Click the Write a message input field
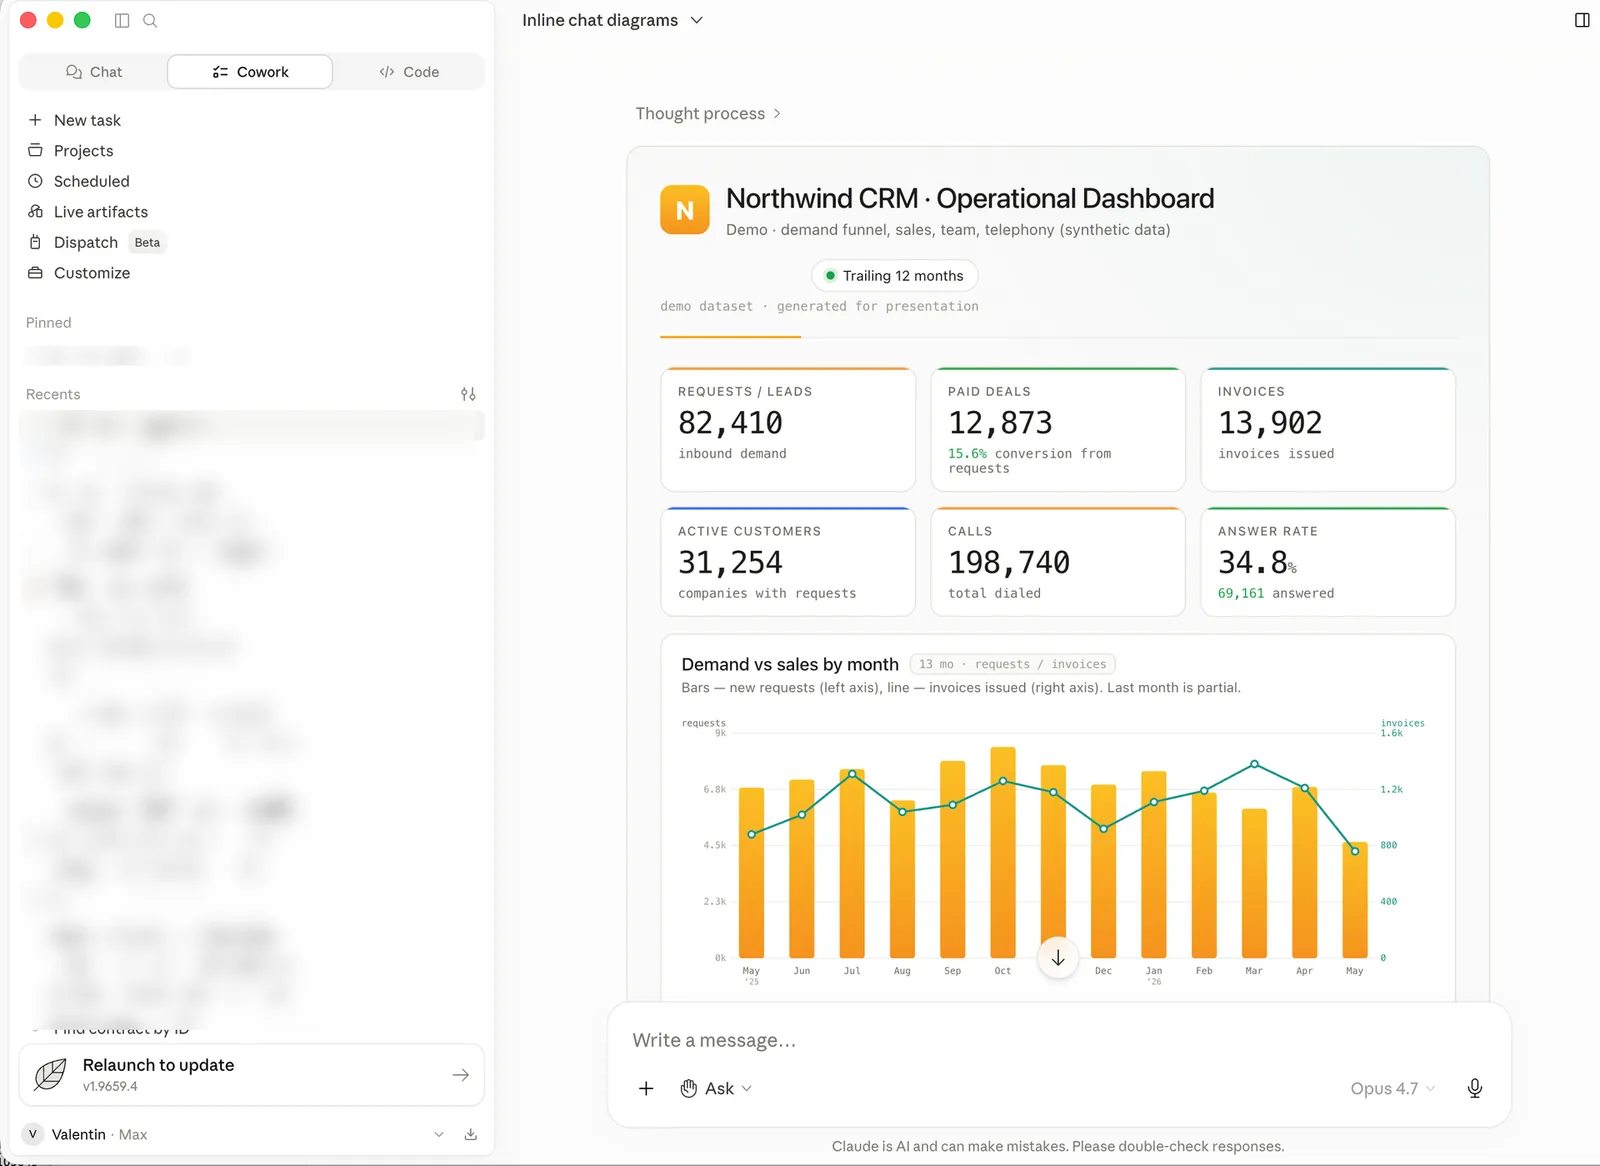The width and height of the screenshot is (1600, 1166). [1058, 1040]
